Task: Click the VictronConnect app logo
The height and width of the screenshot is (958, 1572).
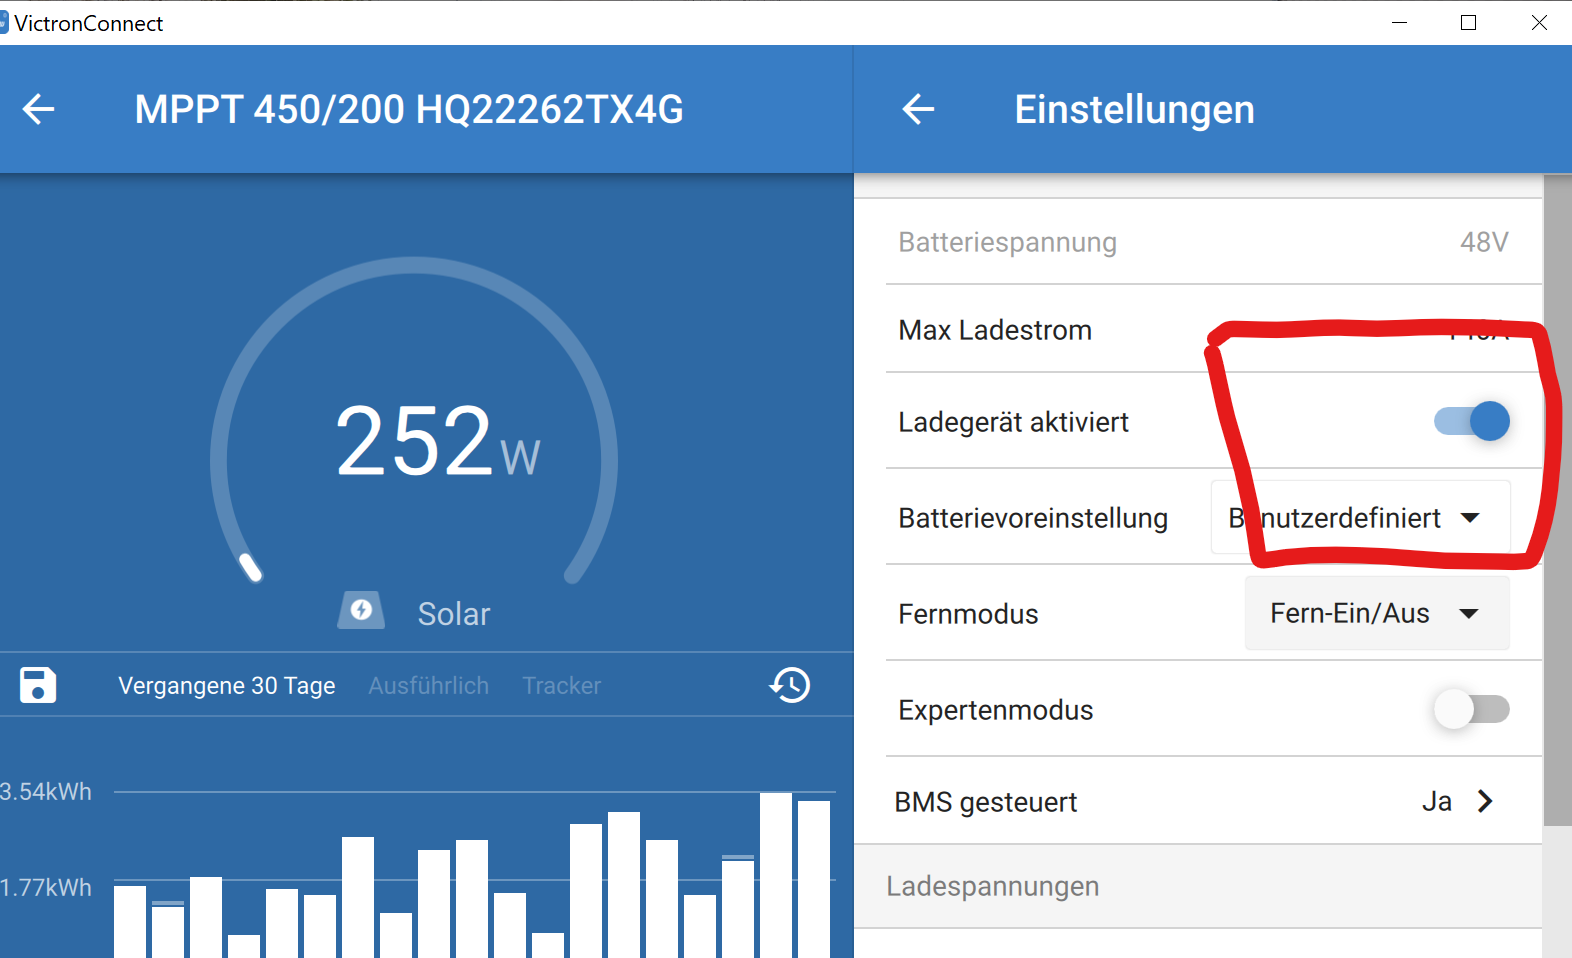Action: (x=4, y=22)
